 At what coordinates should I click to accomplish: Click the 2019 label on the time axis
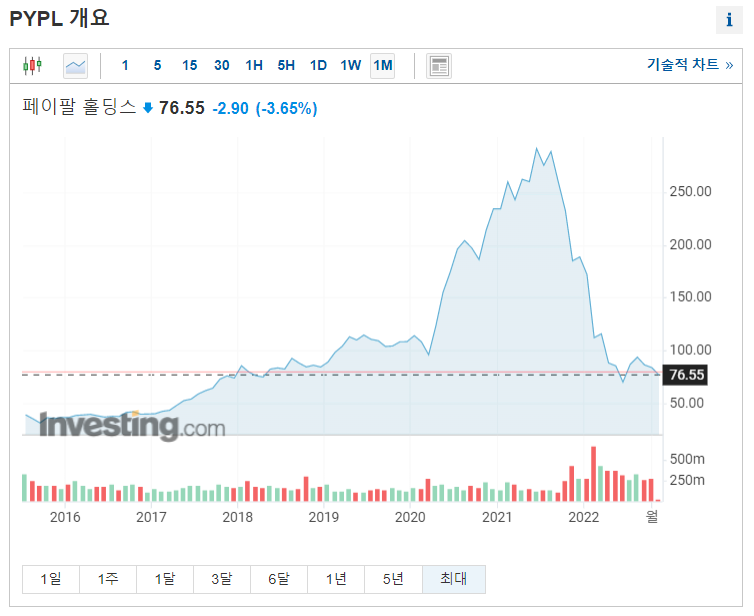[324, 517]
